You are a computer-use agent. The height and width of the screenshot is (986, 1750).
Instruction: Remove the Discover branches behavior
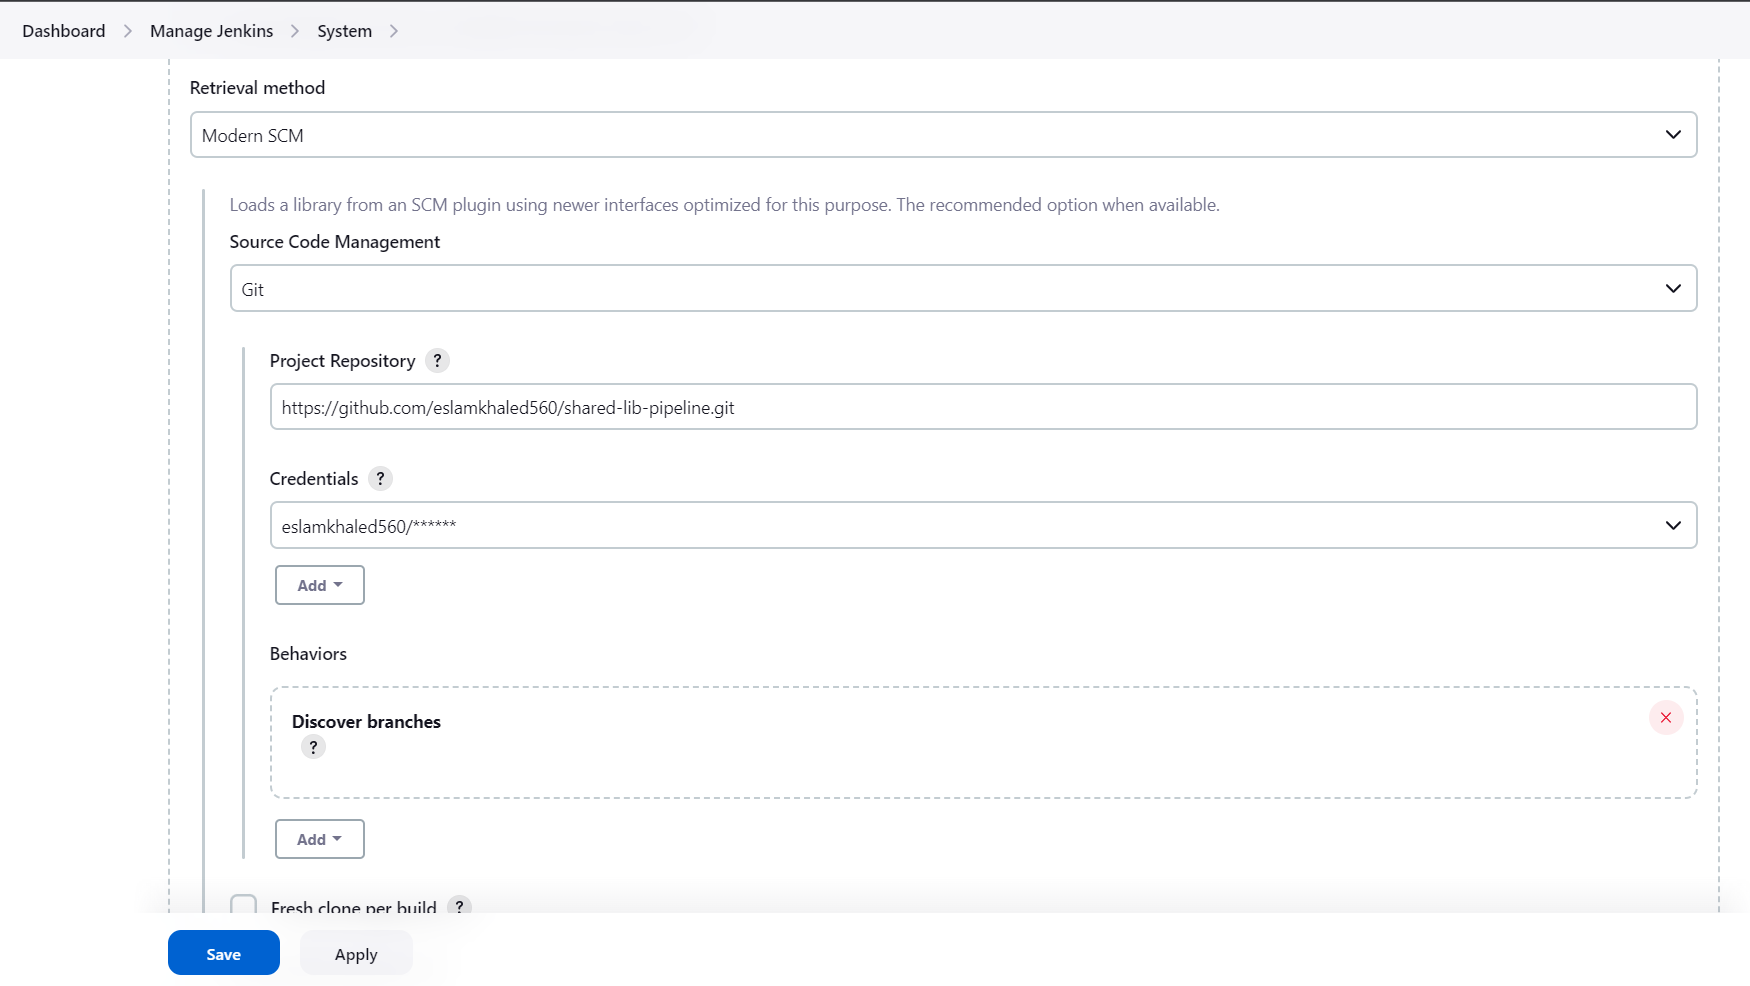(x=1665, y=717)
